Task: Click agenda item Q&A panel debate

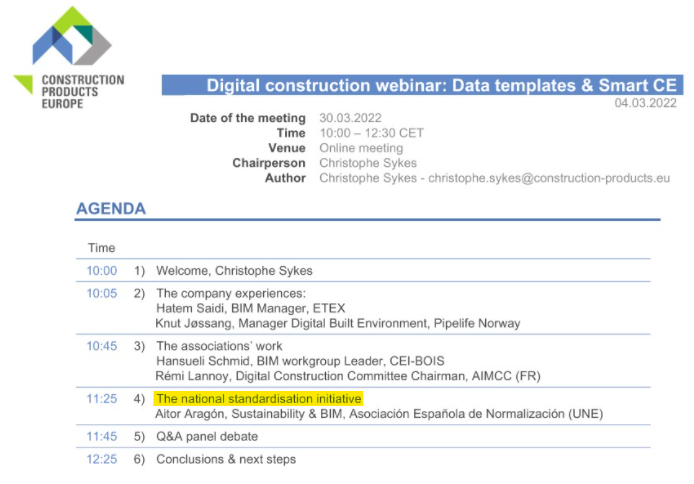Action: [x=207, y=437]
